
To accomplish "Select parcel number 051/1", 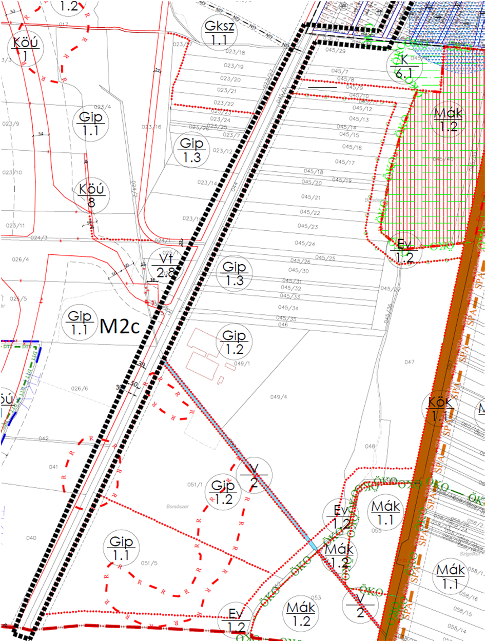I will tap(195, 484).
